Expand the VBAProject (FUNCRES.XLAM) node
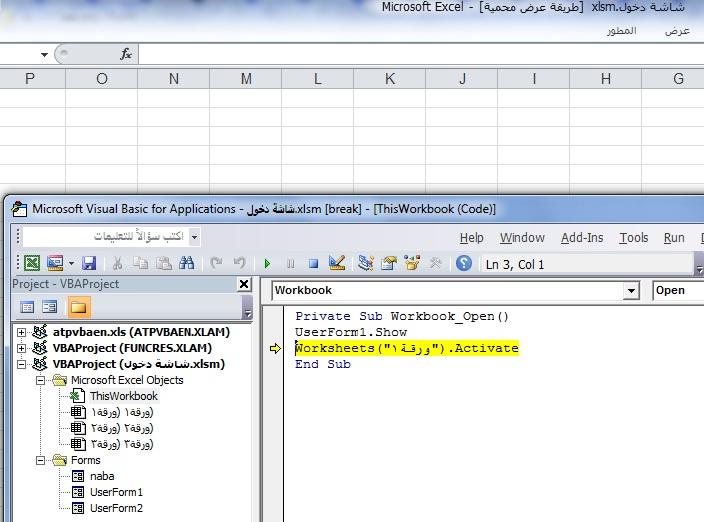Screen dimensions: 704x522 pos(21,348)
